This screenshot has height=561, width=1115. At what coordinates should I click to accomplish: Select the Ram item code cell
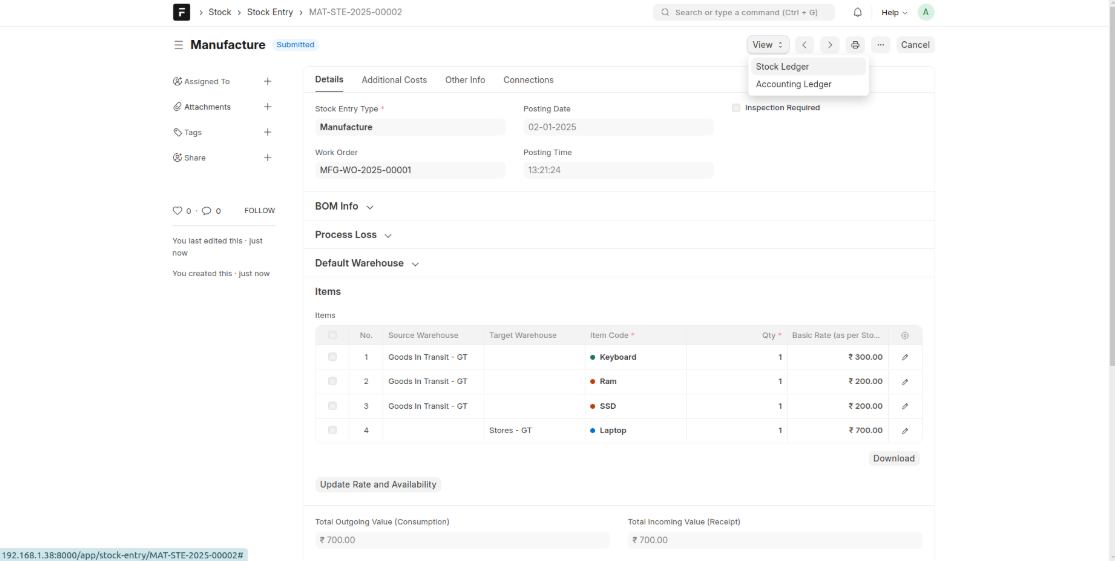[x=636, y=382]
